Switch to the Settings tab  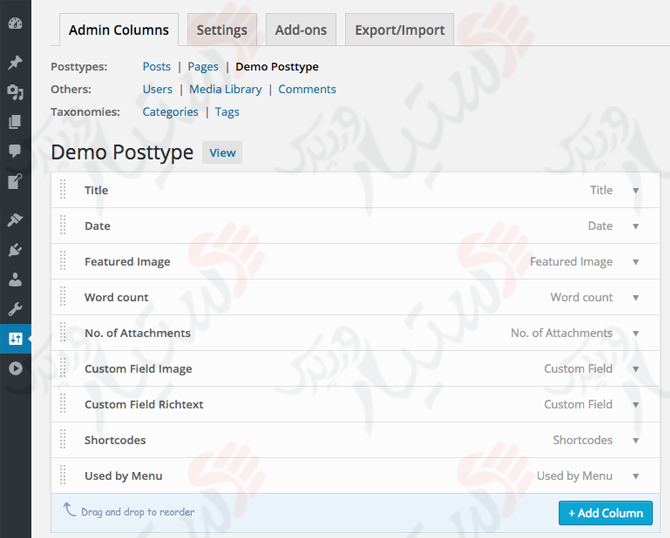point(222,30)
